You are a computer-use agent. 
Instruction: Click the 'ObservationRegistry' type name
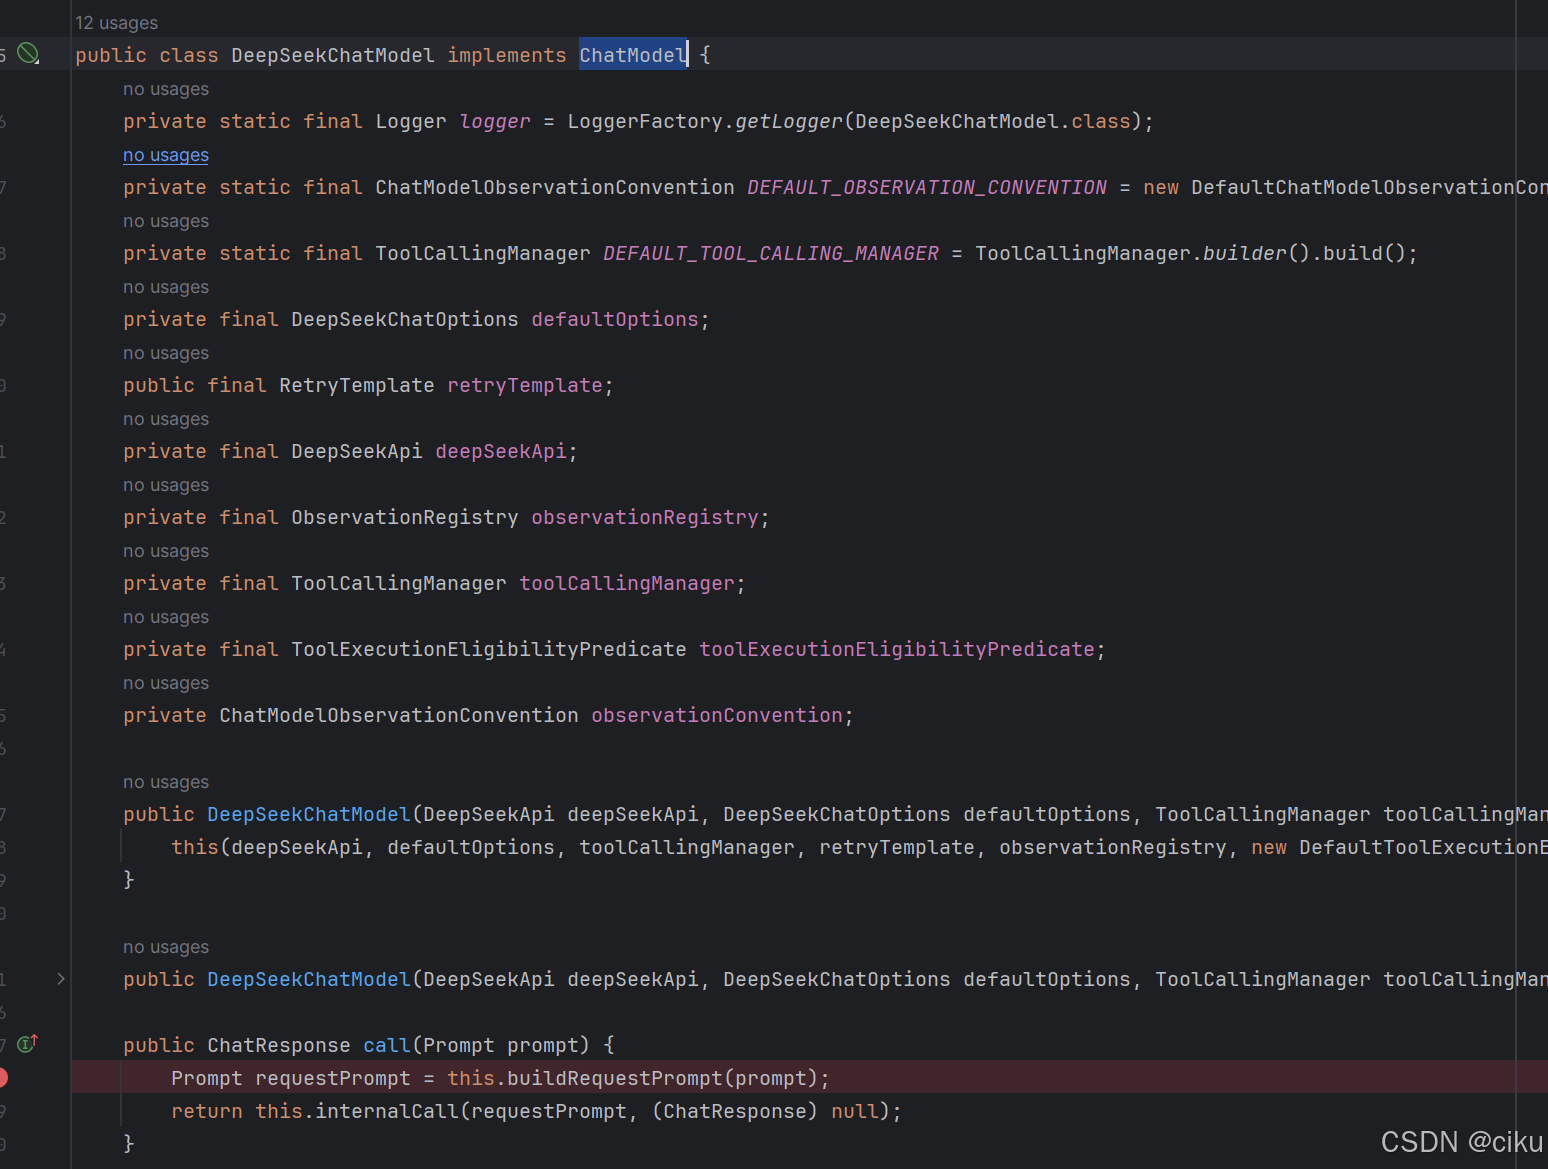pos(405,517)
